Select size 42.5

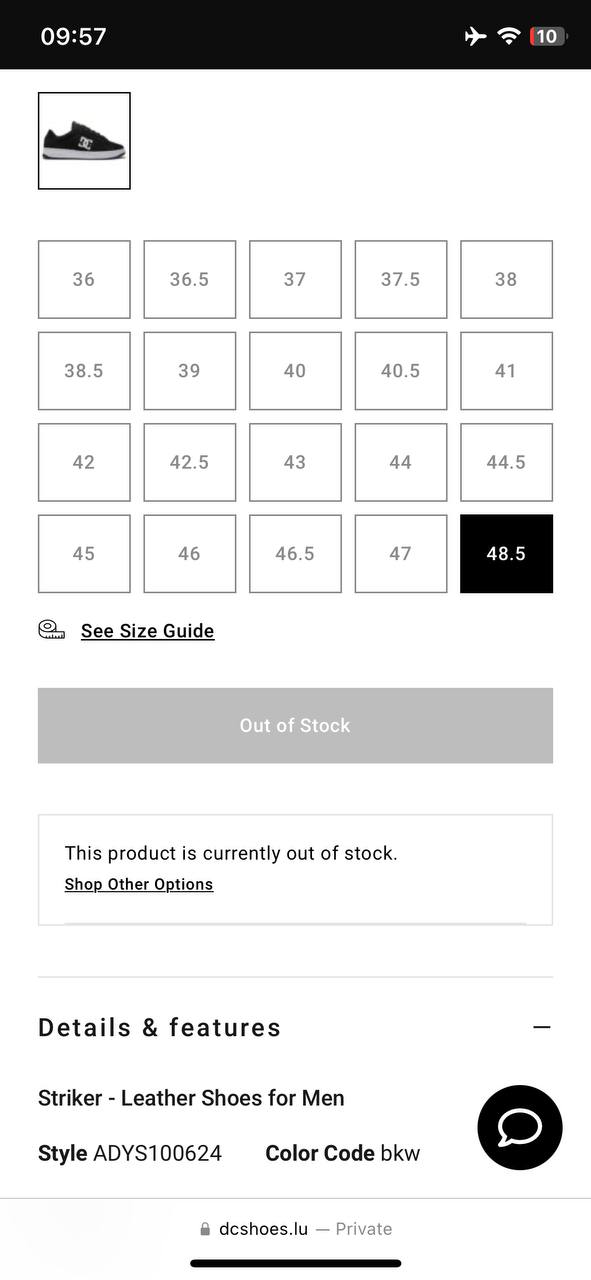coord(190,462)
